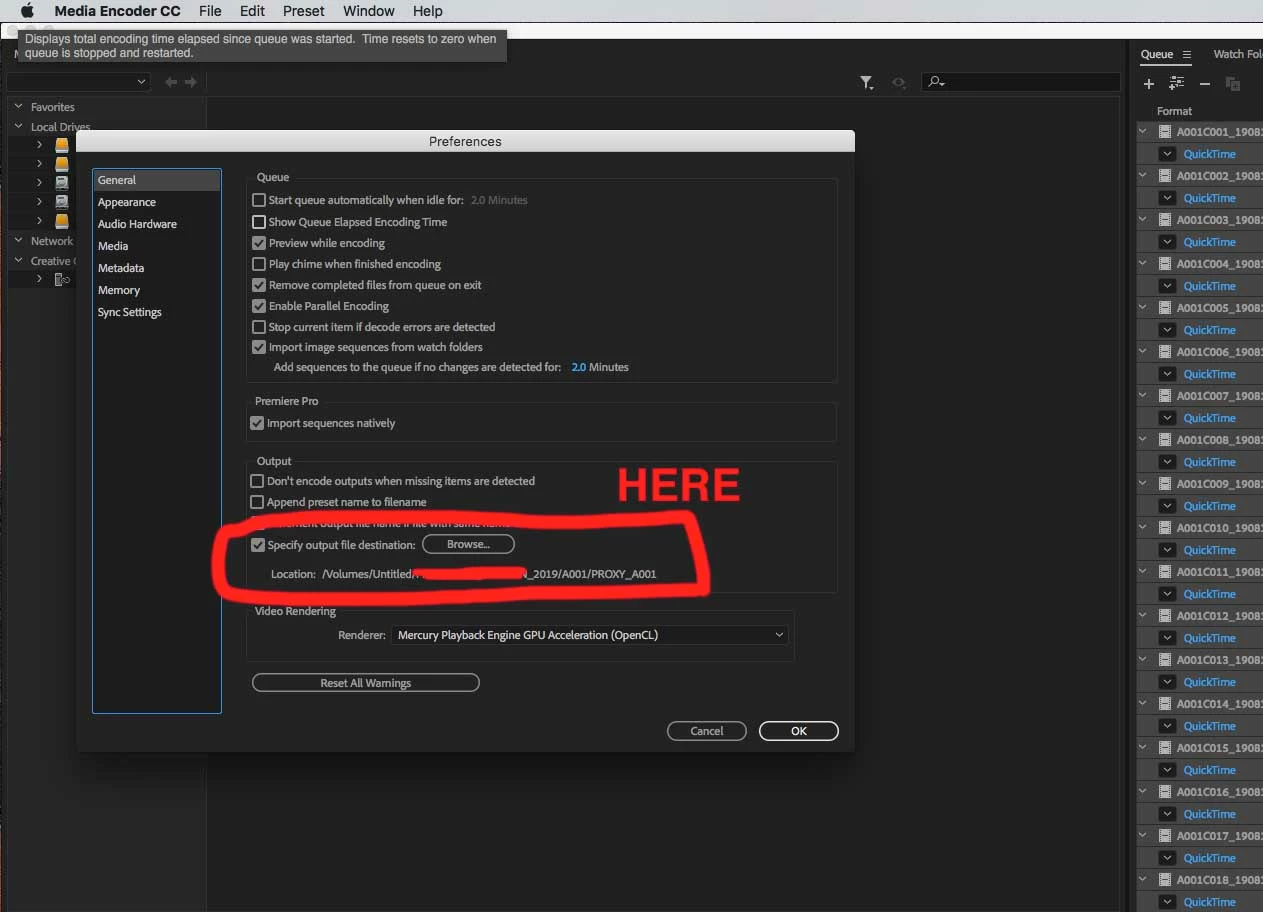Enable Show Queue Elapsed Encoding Time
This screenshot has width=1263, height=912.
point(259,222)
